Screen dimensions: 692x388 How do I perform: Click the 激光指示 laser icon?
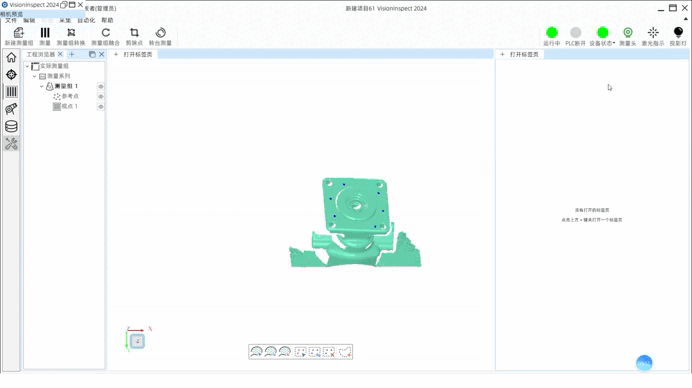(653, 36)
